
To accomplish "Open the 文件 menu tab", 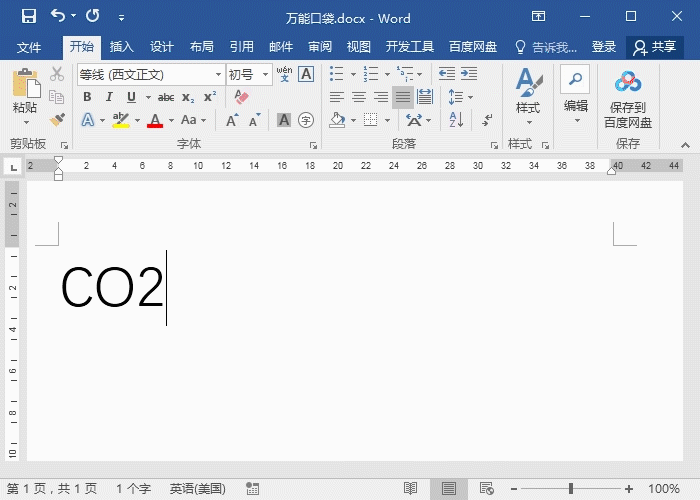I will pos(29,47).
